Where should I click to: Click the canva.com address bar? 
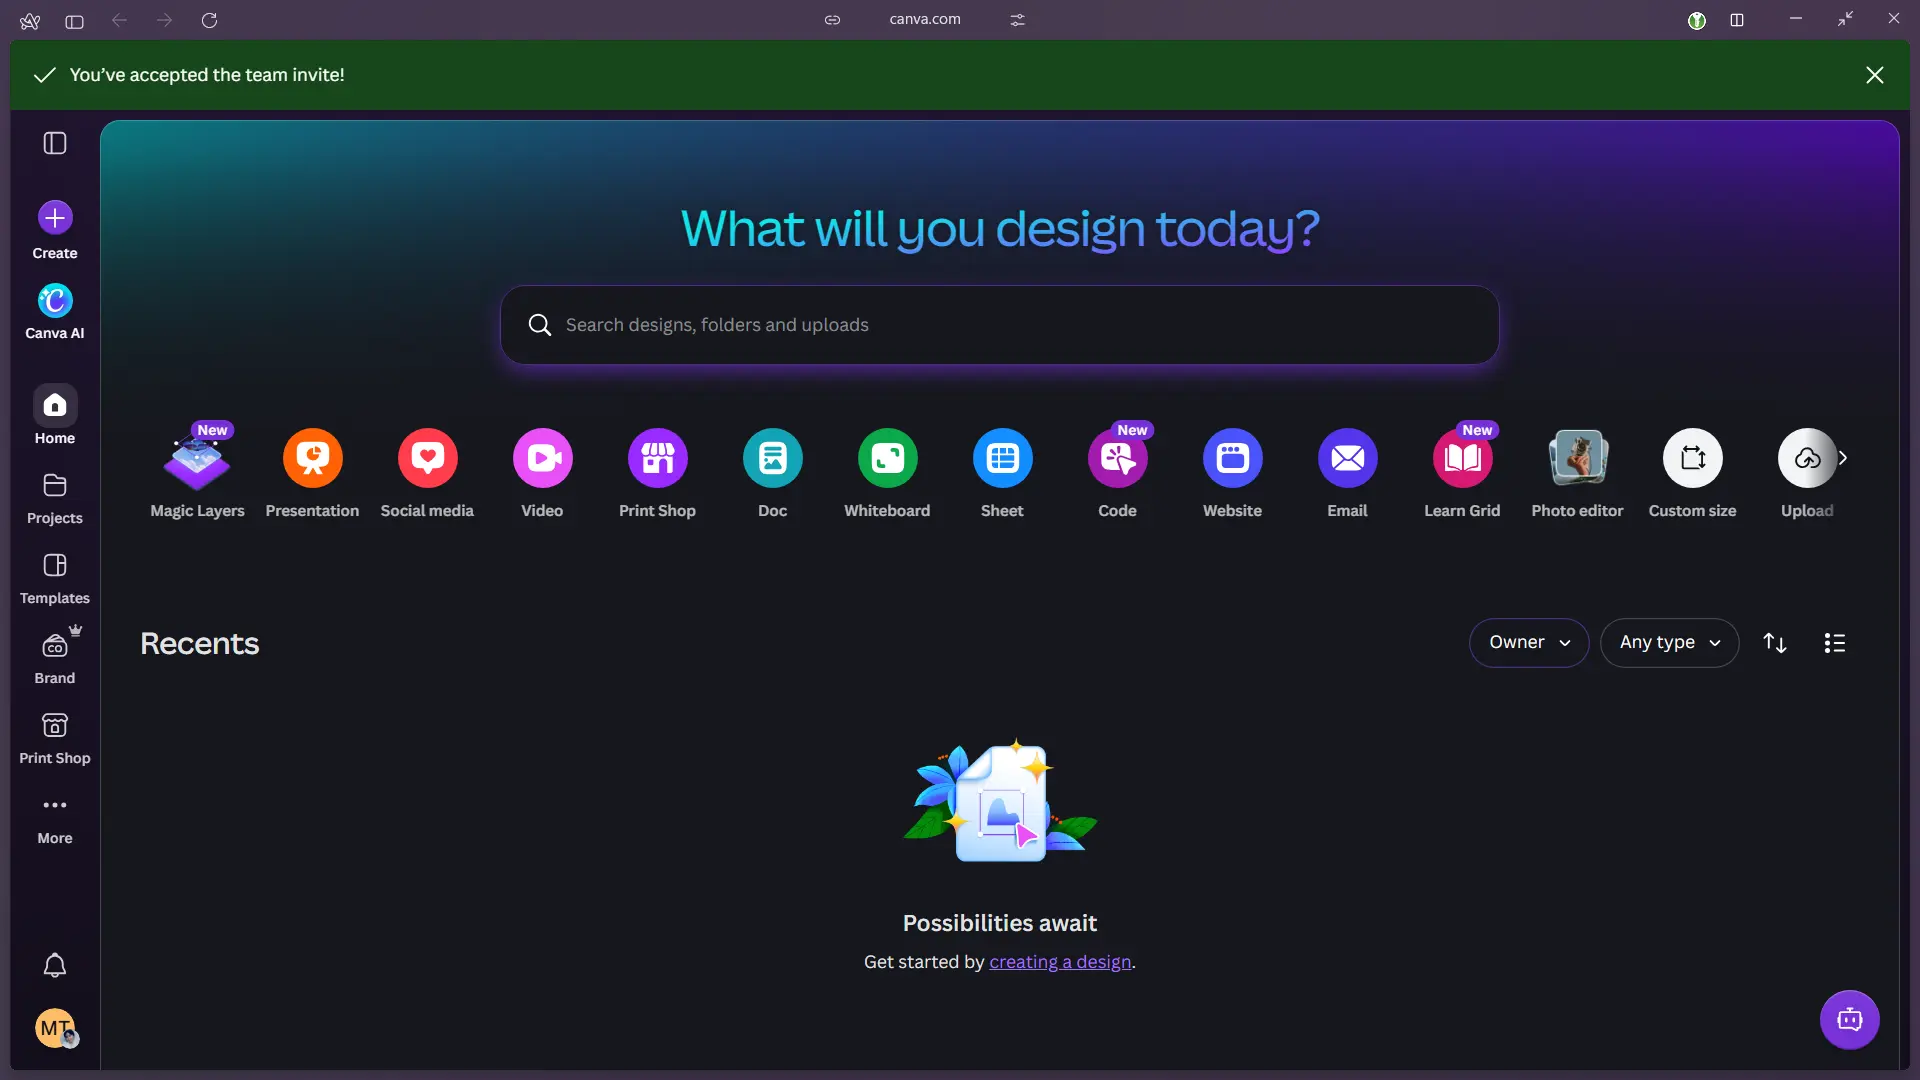pos(925,19)
